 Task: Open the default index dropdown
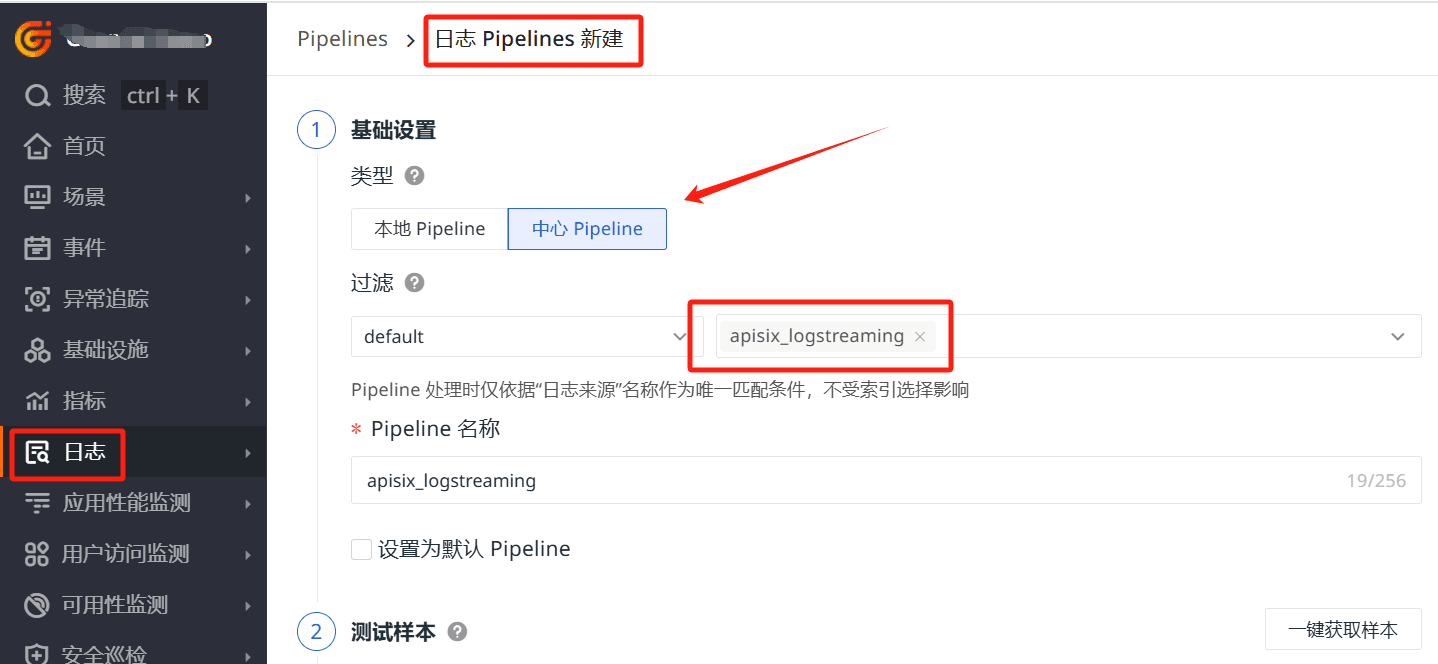[x=524, y=337]
